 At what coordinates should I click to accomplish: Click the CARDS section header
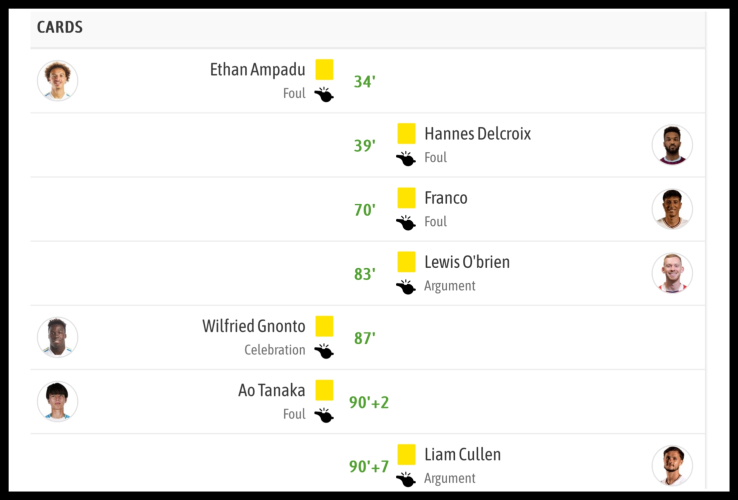tap(60, 28)
